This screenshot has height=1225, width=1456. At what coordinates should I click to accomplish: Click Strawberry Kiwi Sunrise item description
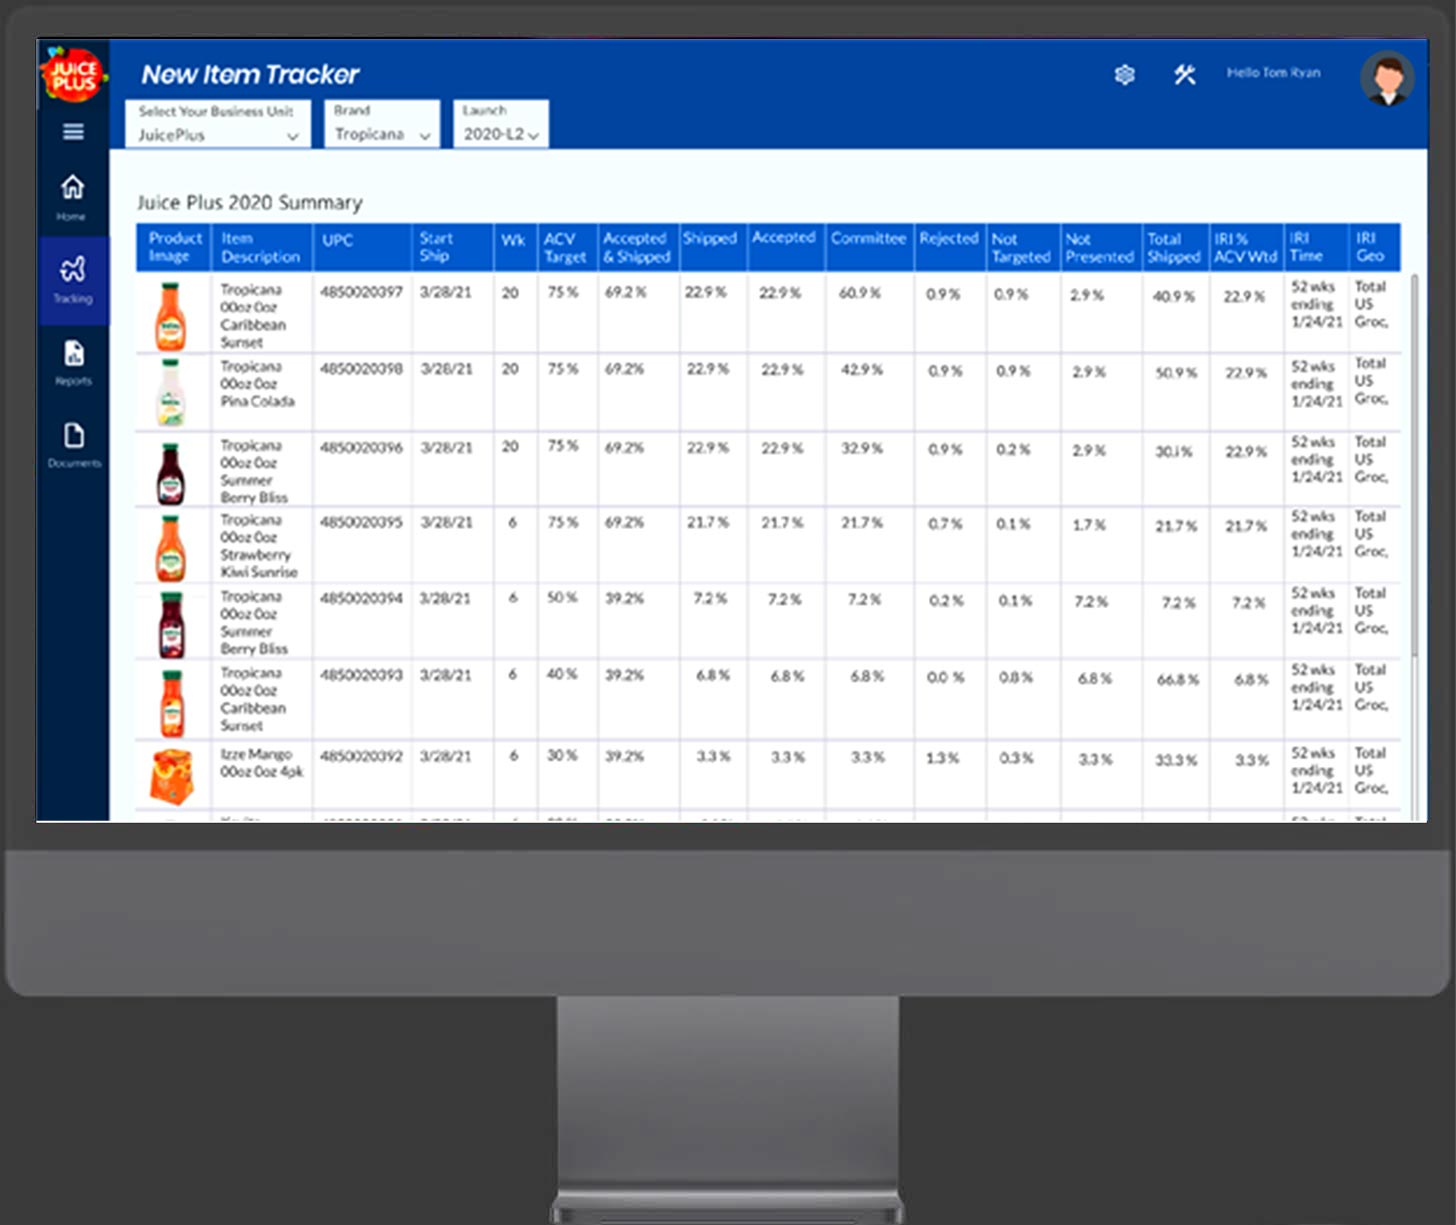point(259,546)
